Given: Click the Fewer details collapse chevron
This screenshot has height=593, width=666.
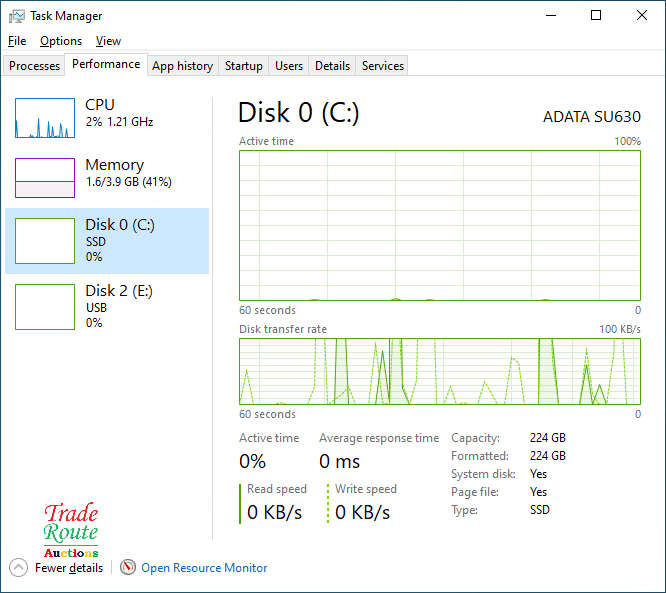Looking at the screenshot, I should coord(19,567).
